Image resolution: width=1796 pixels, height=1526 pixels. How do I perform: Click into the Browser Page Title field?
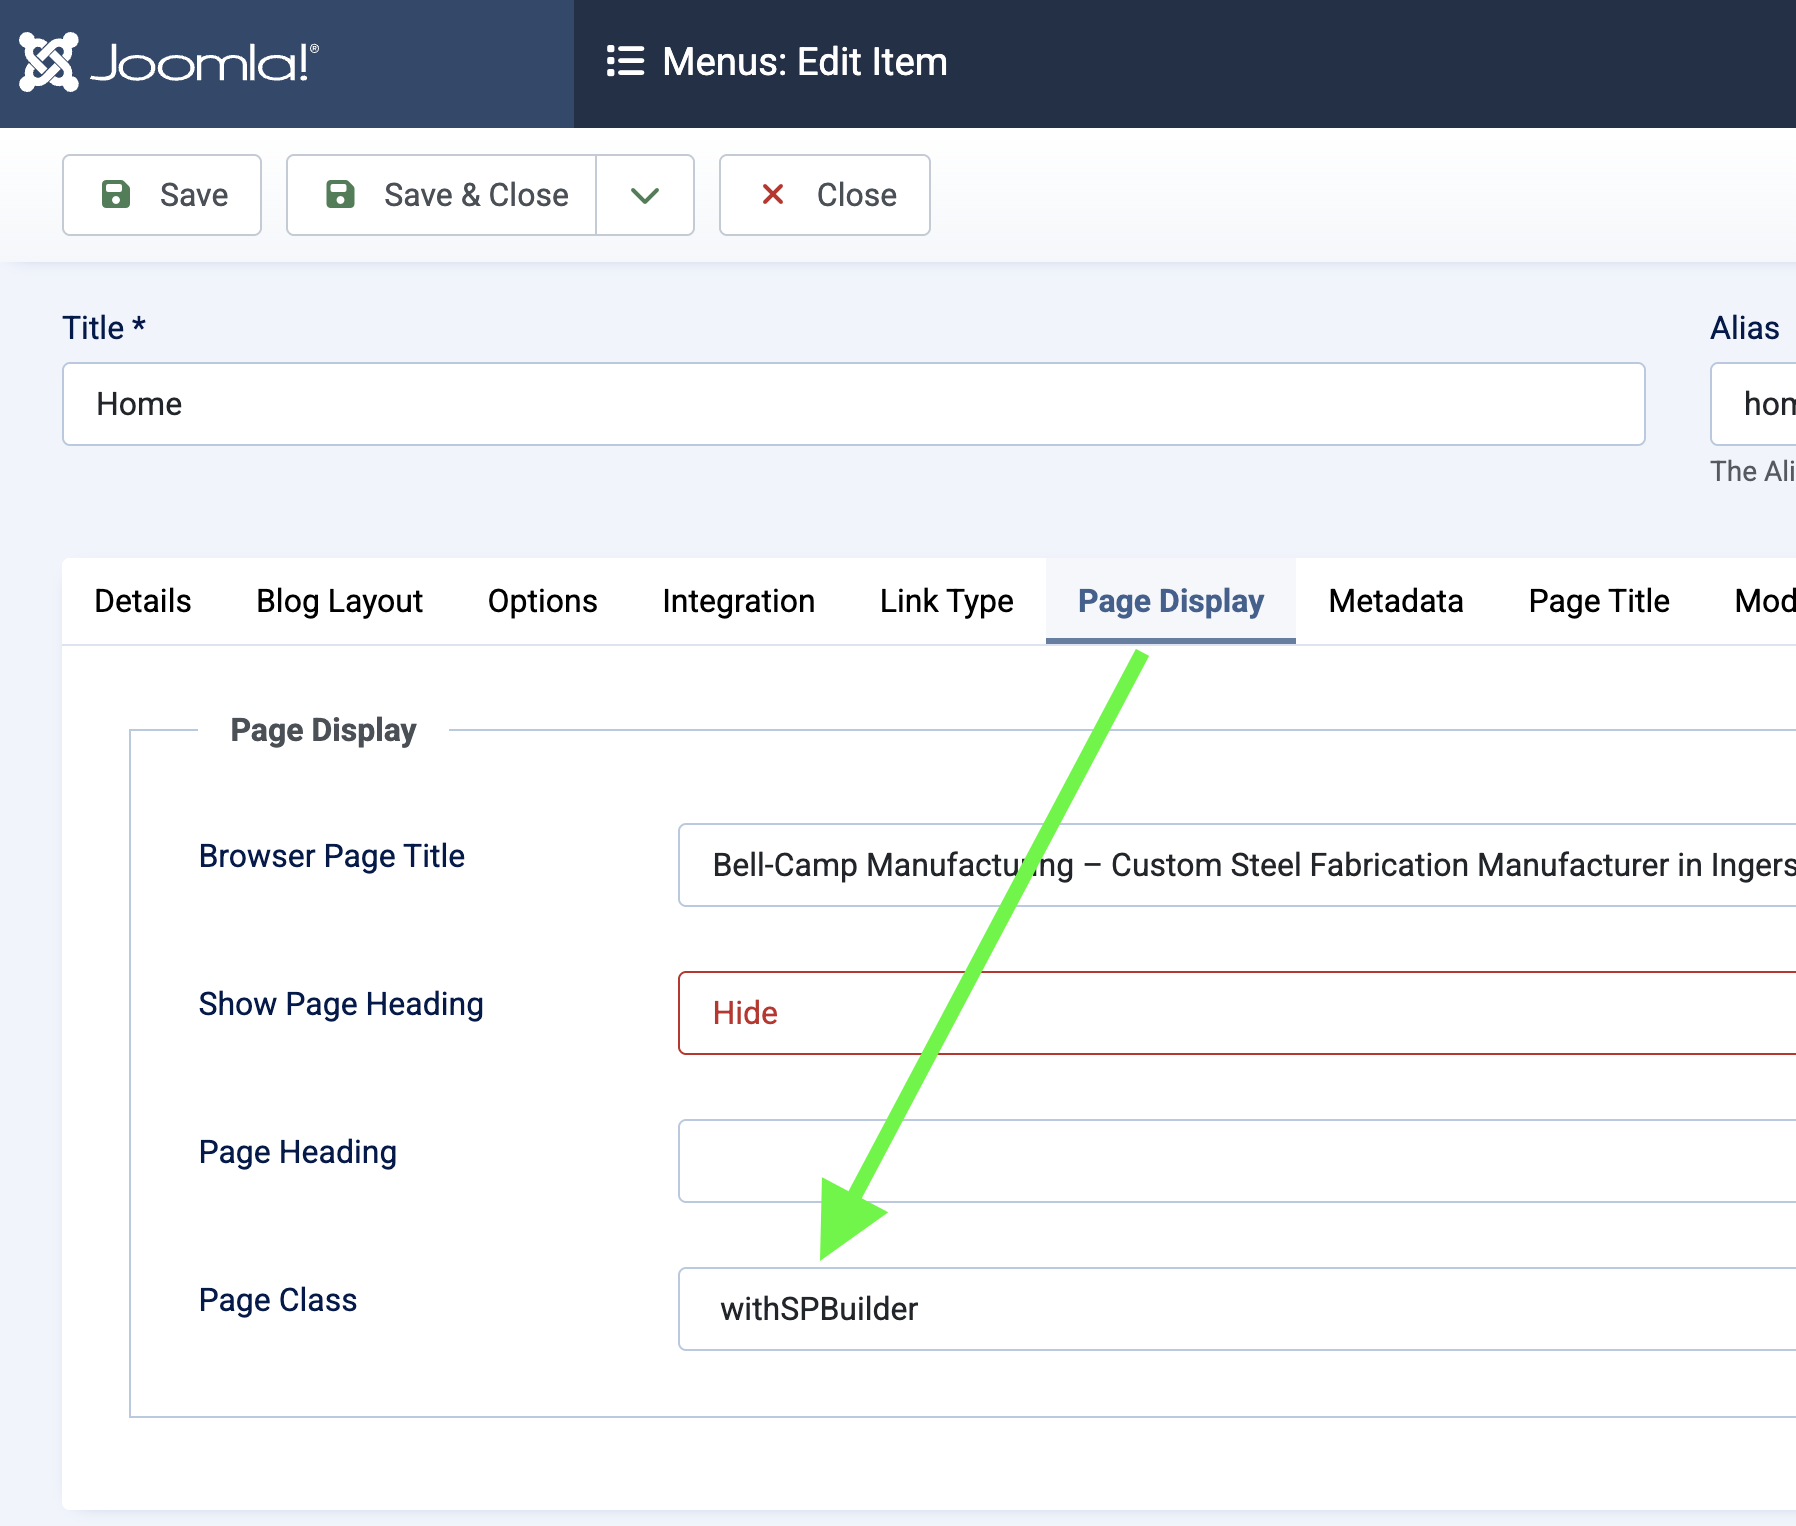1236,865
